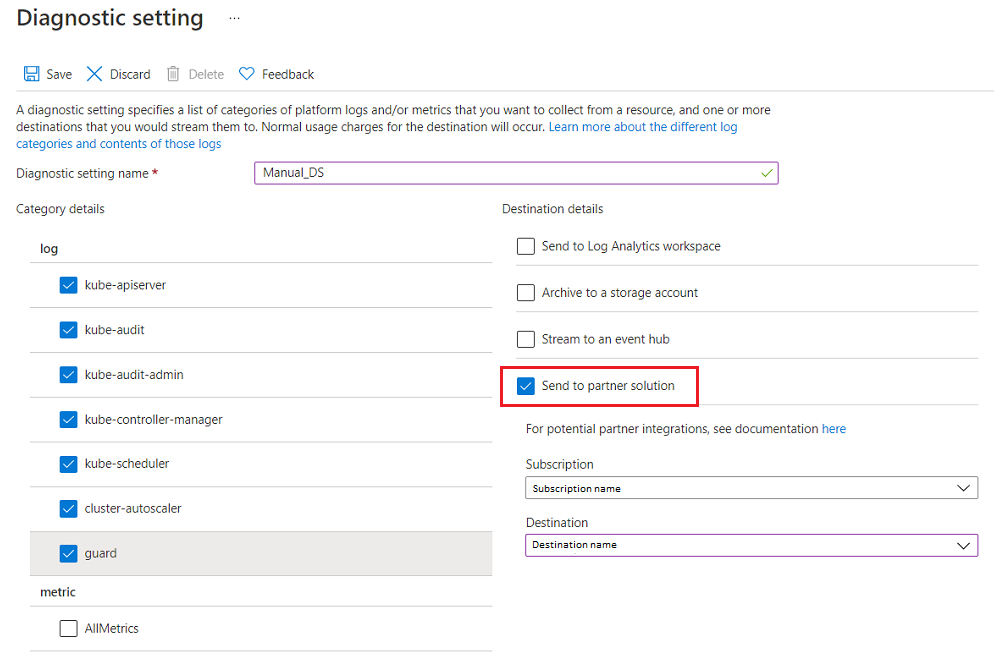Click the Feedback heart icon
The height and width of the screenshot is (666, 1000).
coord(246,74)
